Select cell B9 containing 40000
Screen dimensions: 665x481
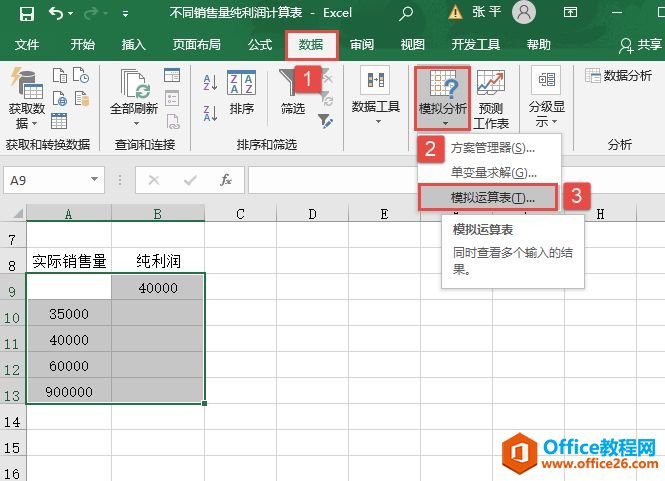(158, 288)
